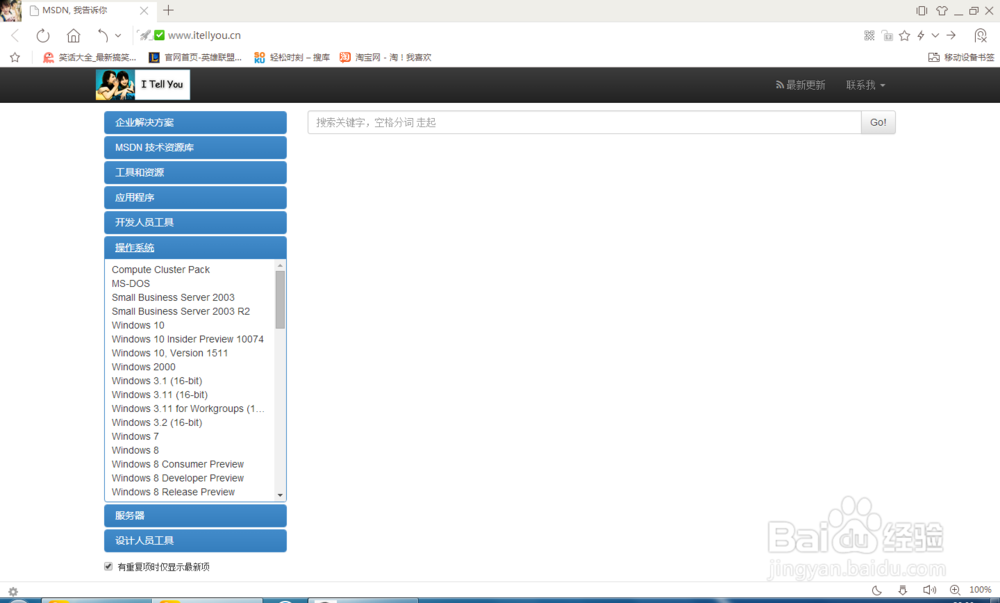Open the 轻松时刻 bookmark

click(x=291, y=57)
